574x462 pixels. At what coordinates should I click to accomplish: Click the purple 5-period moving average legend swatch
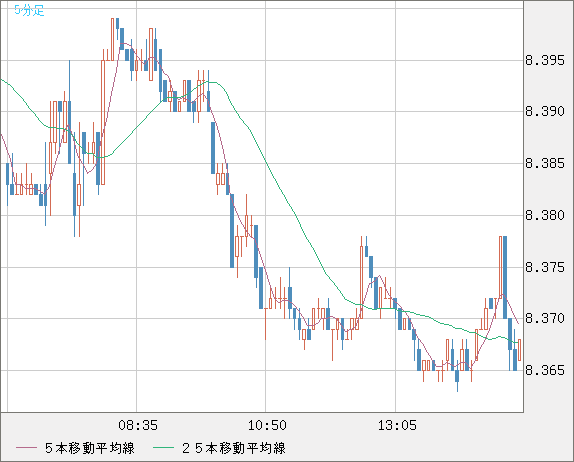click(26, 448)
